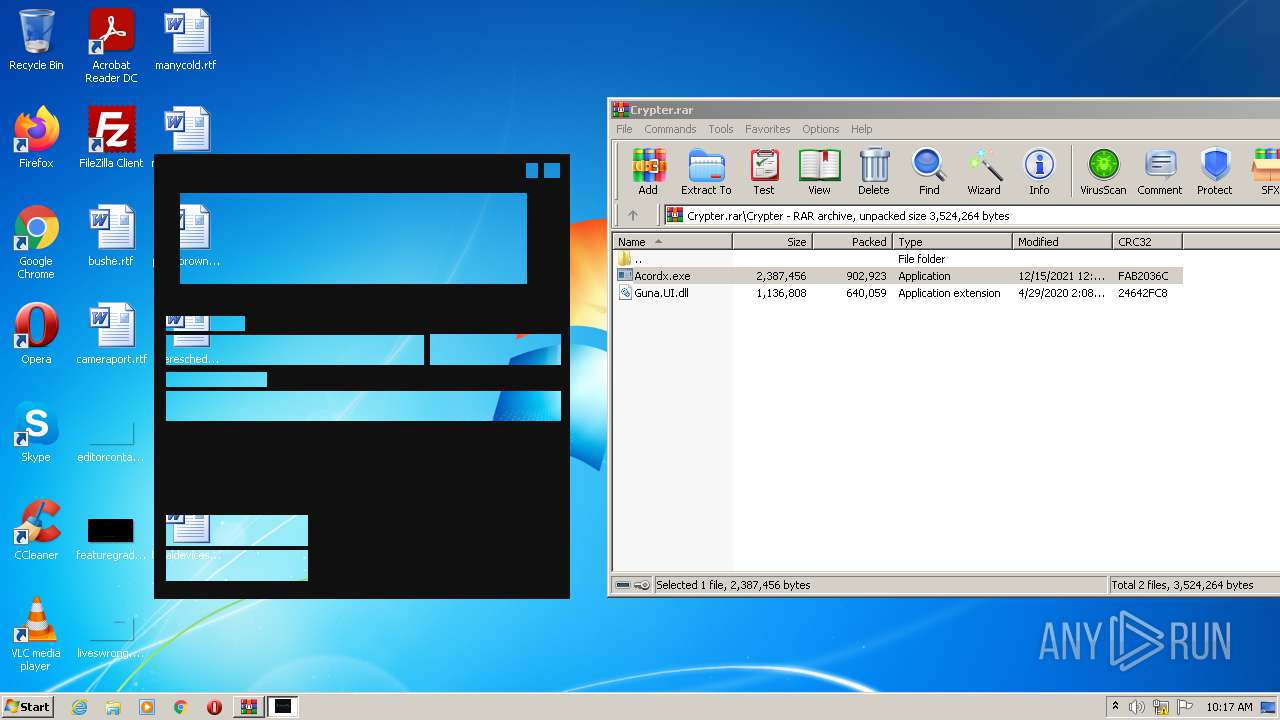
Task: Click the View file icon
Action: point(819,171)
